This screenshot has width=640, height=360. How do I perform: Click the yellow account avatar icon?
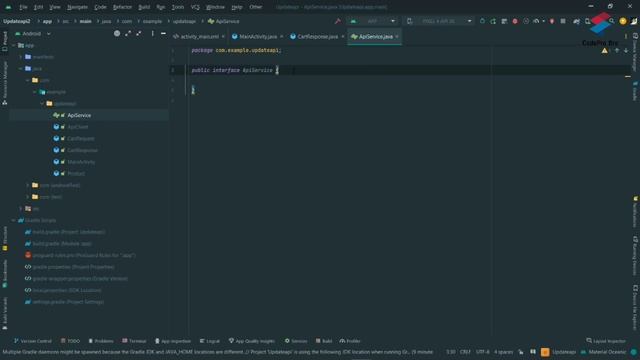tap(623, 21)
